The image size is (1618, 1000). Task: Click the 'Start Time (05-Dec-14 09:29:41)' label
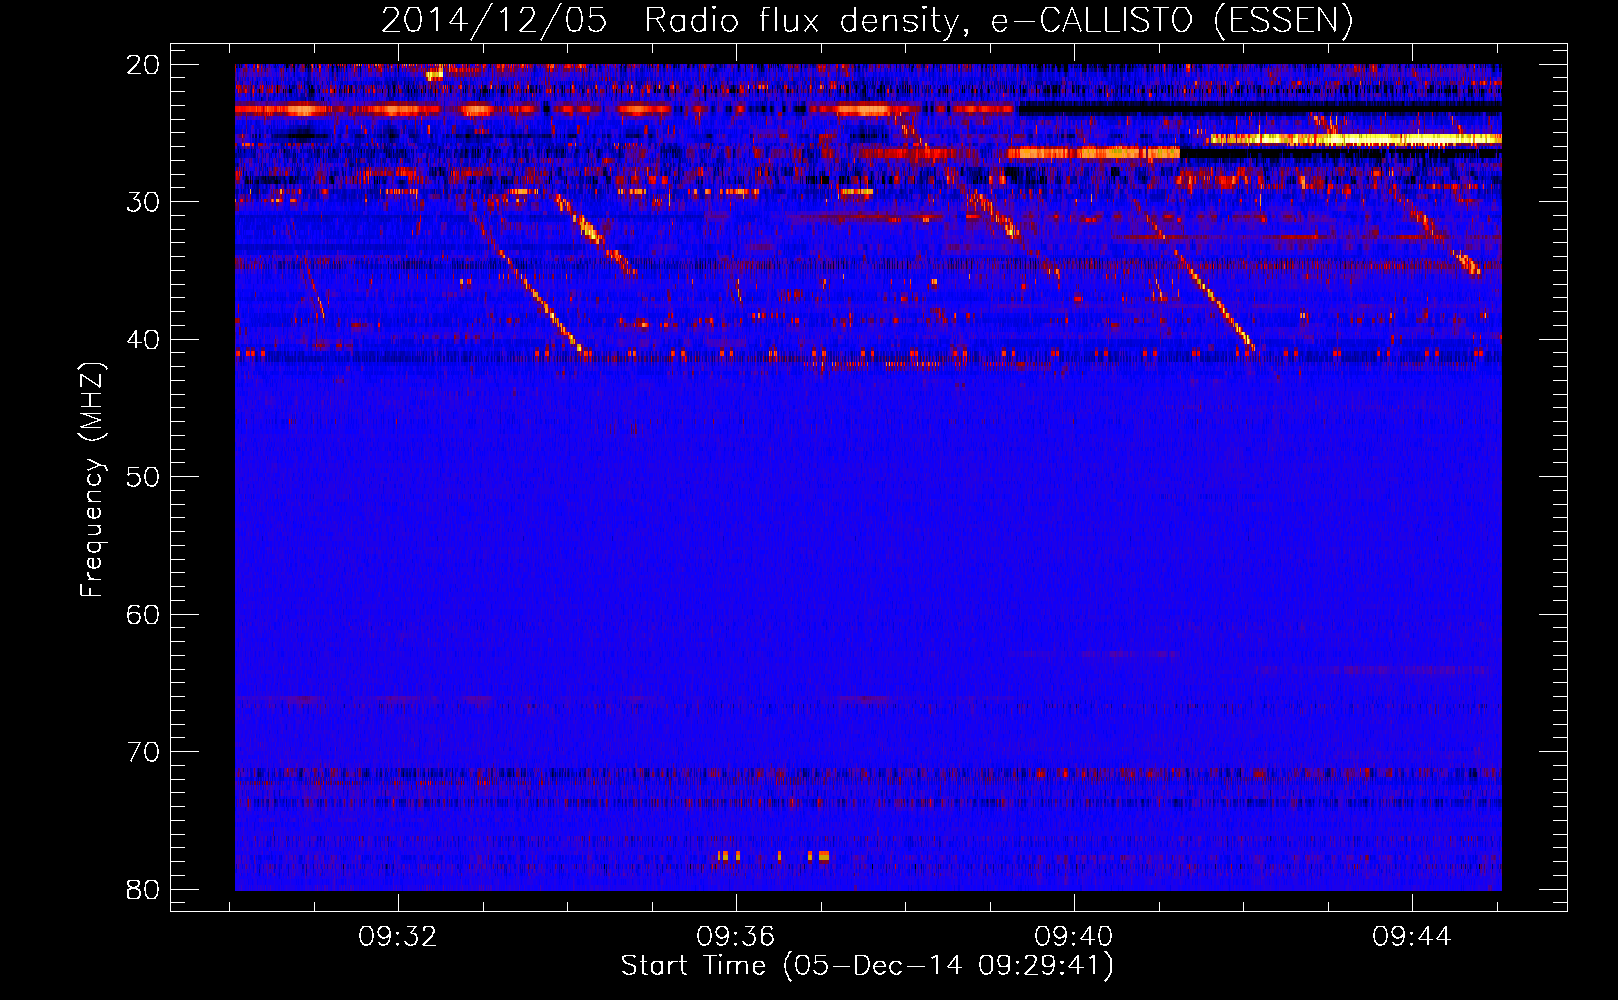tap(867, 966)
